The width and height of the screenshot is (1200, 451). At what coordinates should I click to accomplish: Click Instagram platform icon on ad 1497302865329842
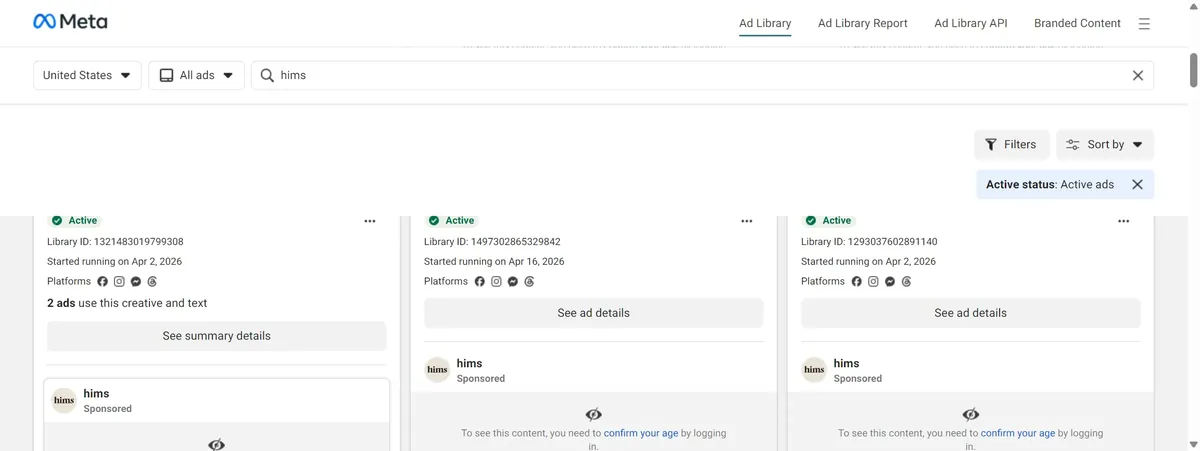pyautogui.click(x=496, y=282)
